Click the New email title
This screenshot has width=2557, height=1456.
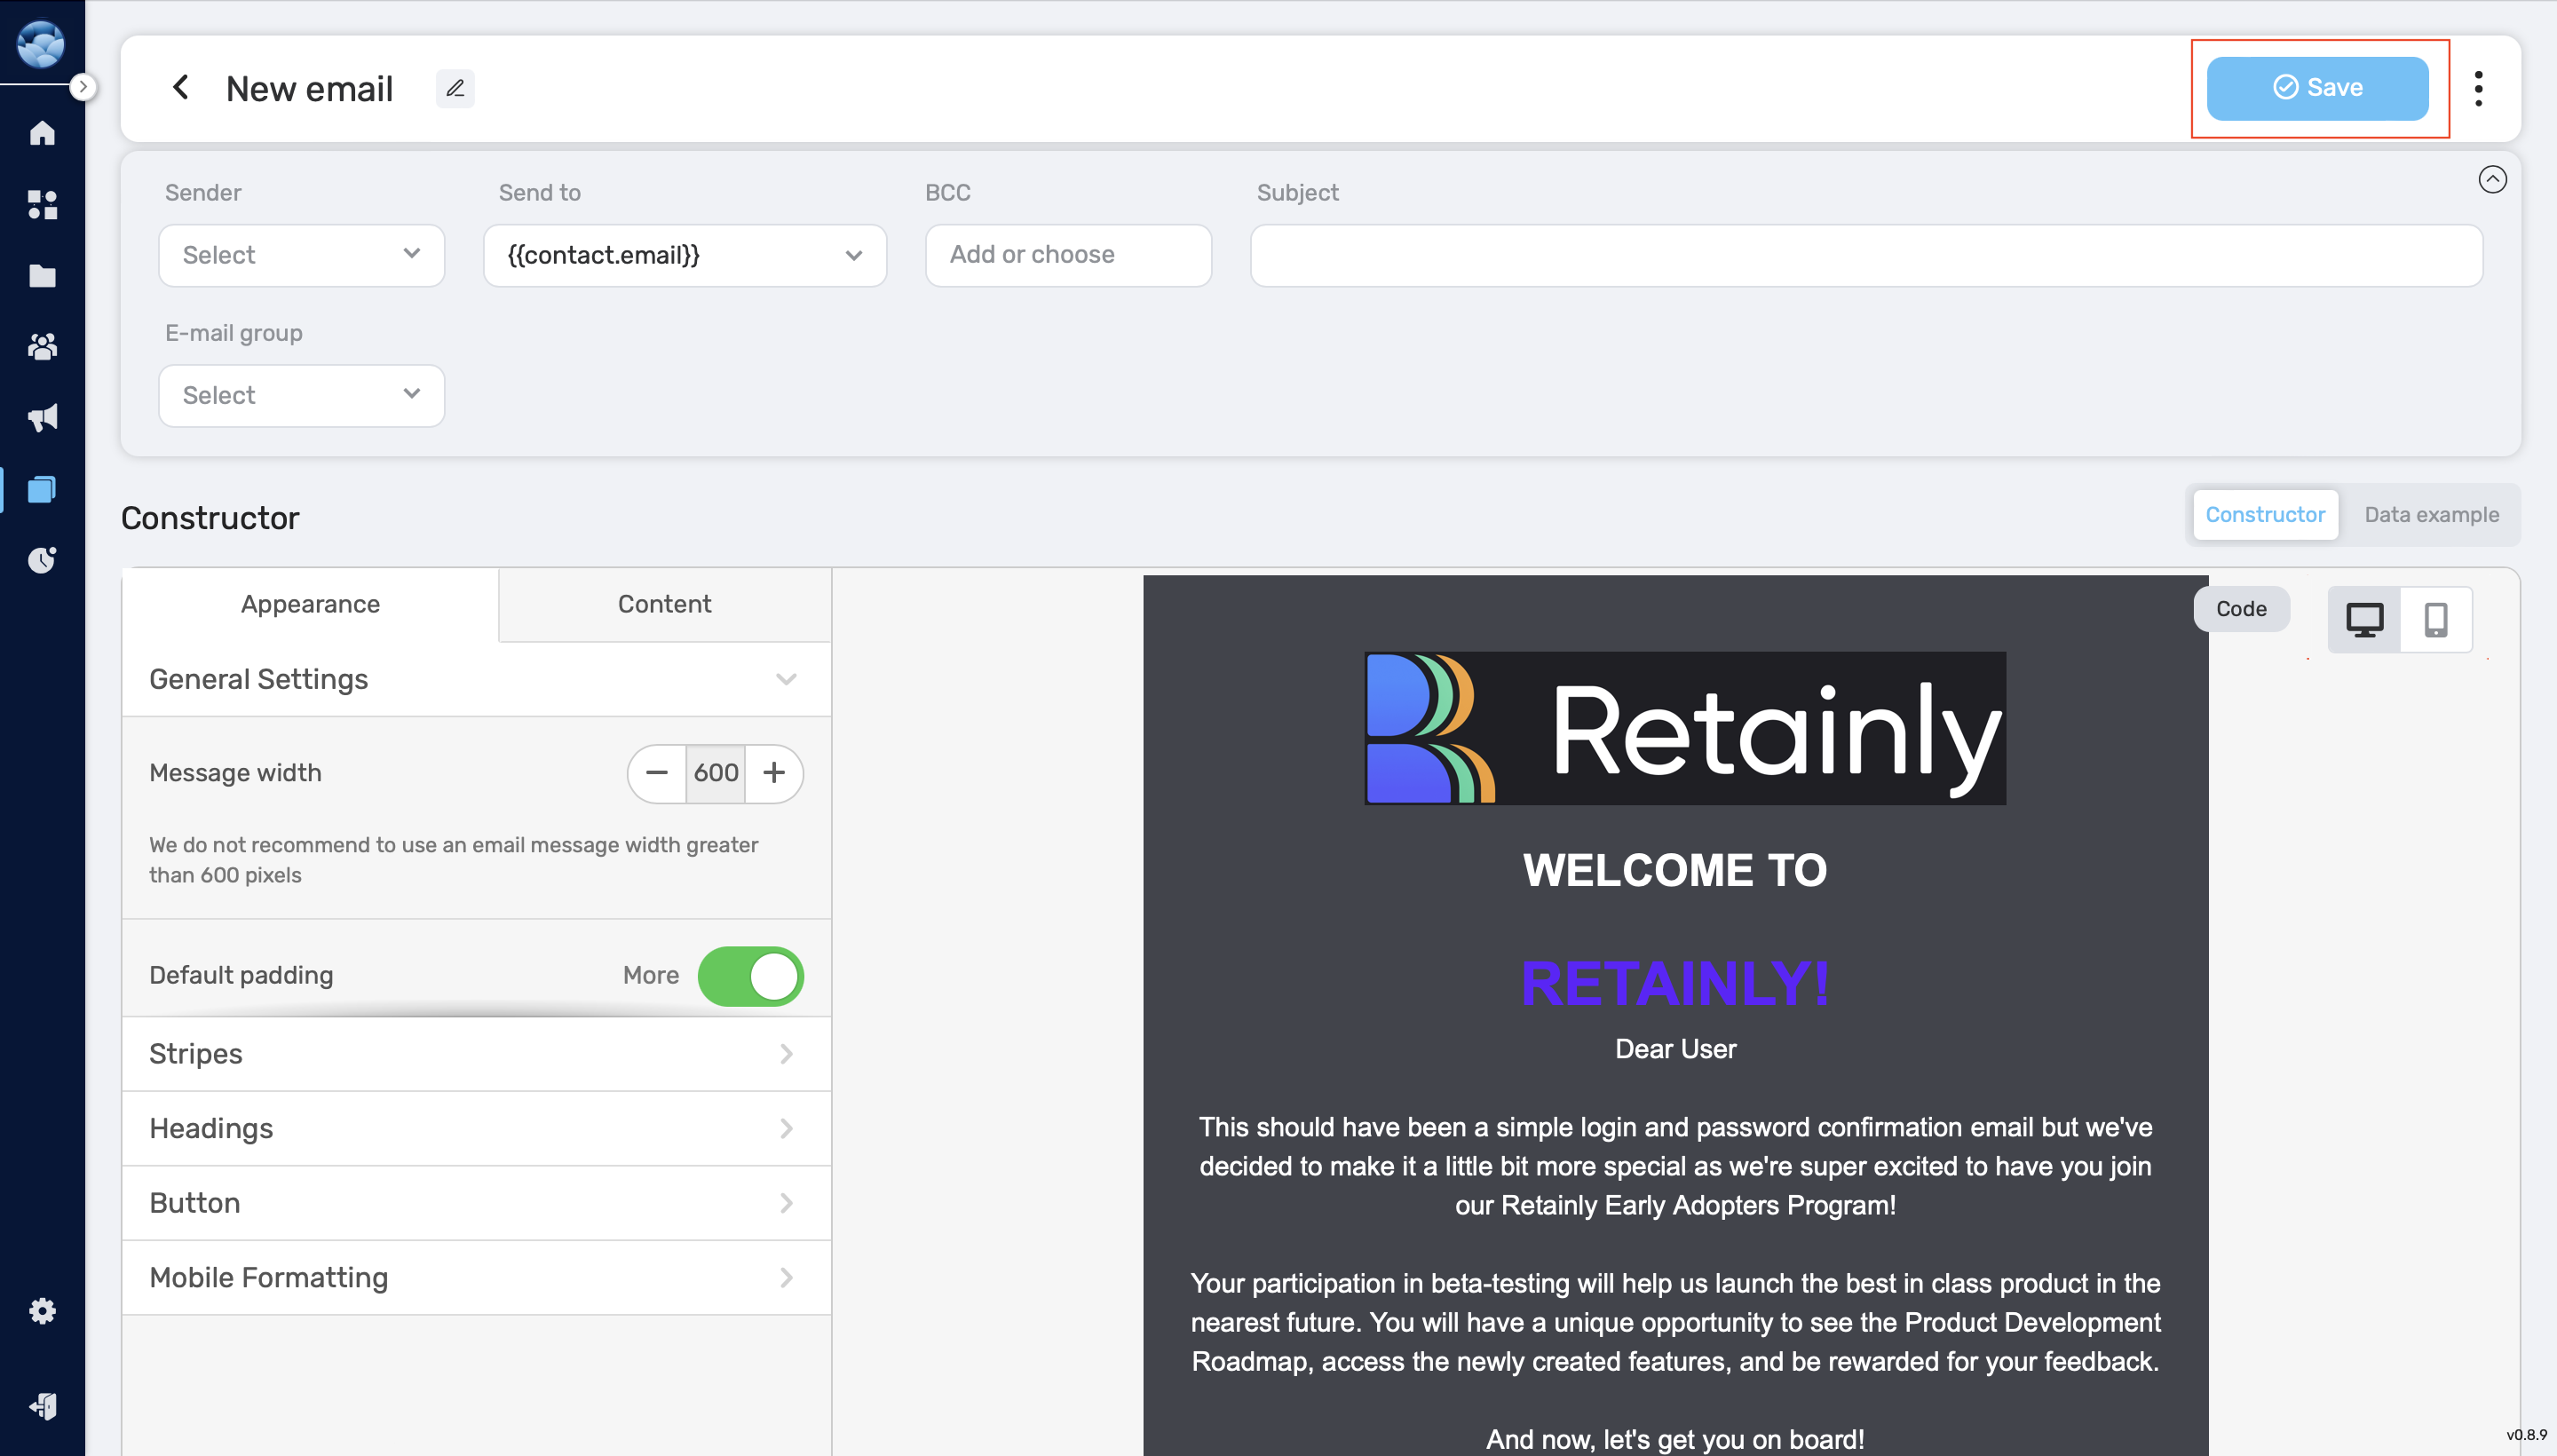click(310, 88)
